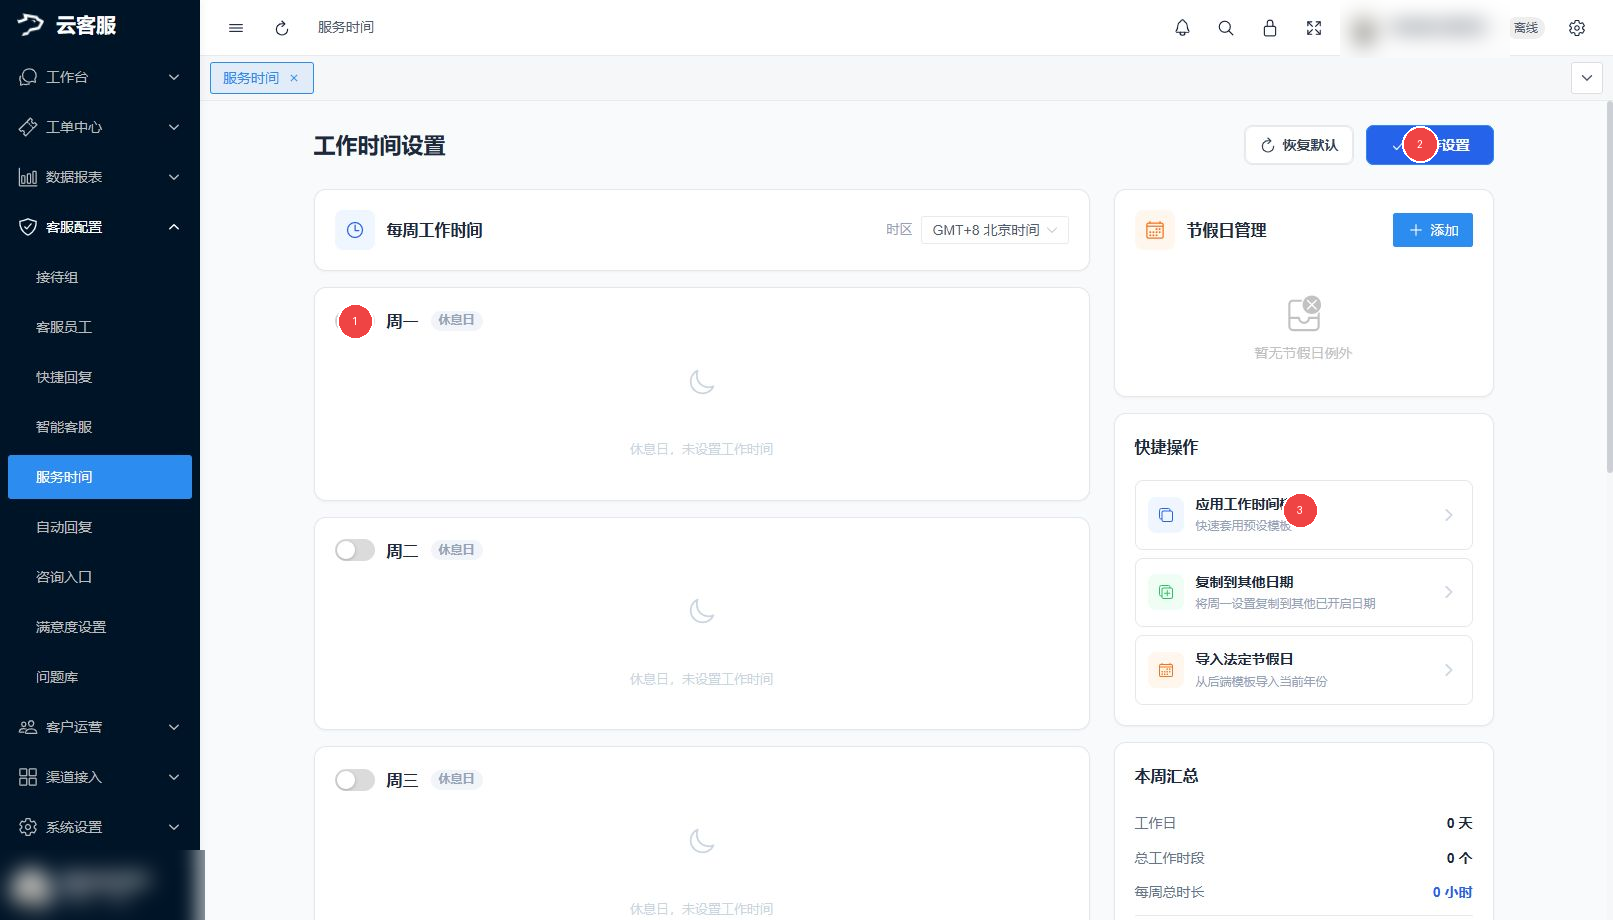Collapse sidebar with the hamburger icon
1613x920 pixels.
tap(236, 28)
